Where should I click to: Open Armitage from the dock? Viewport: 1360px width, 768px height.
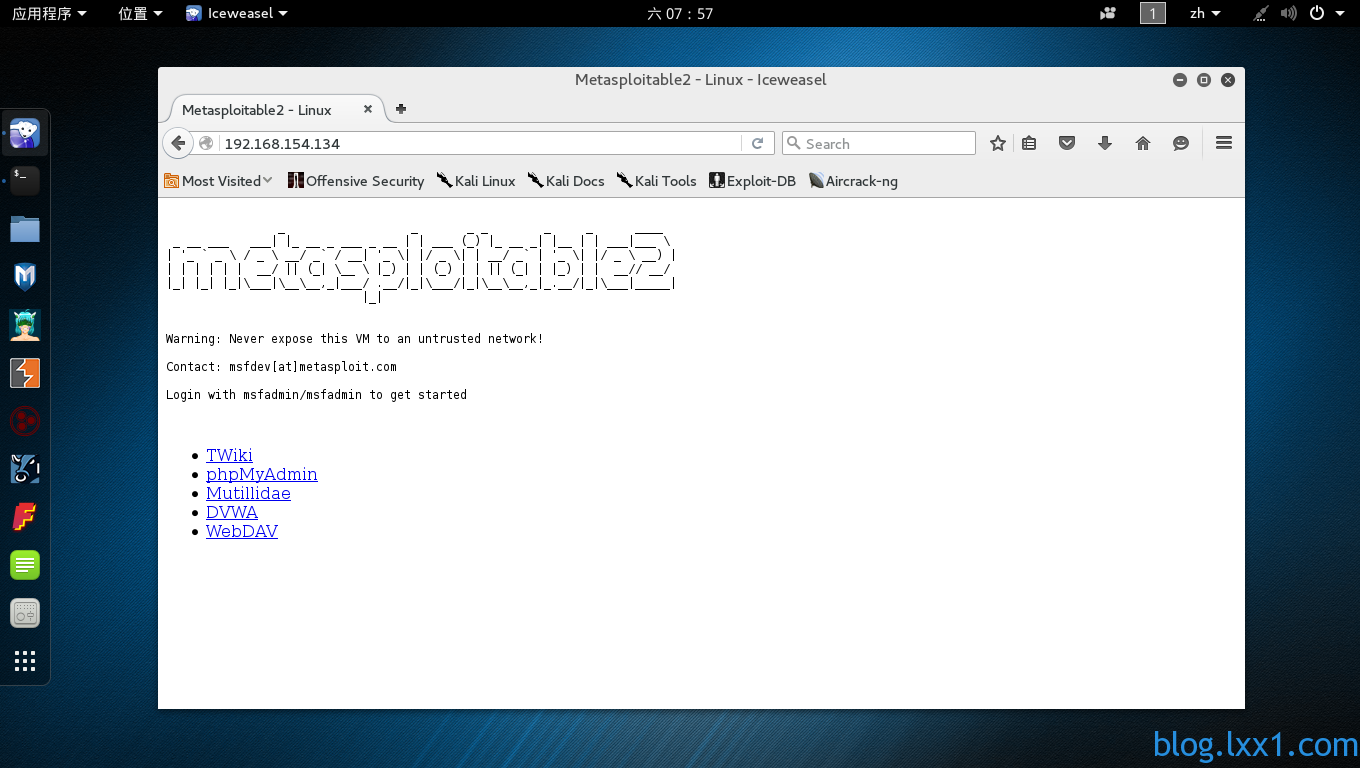(25, 325)
